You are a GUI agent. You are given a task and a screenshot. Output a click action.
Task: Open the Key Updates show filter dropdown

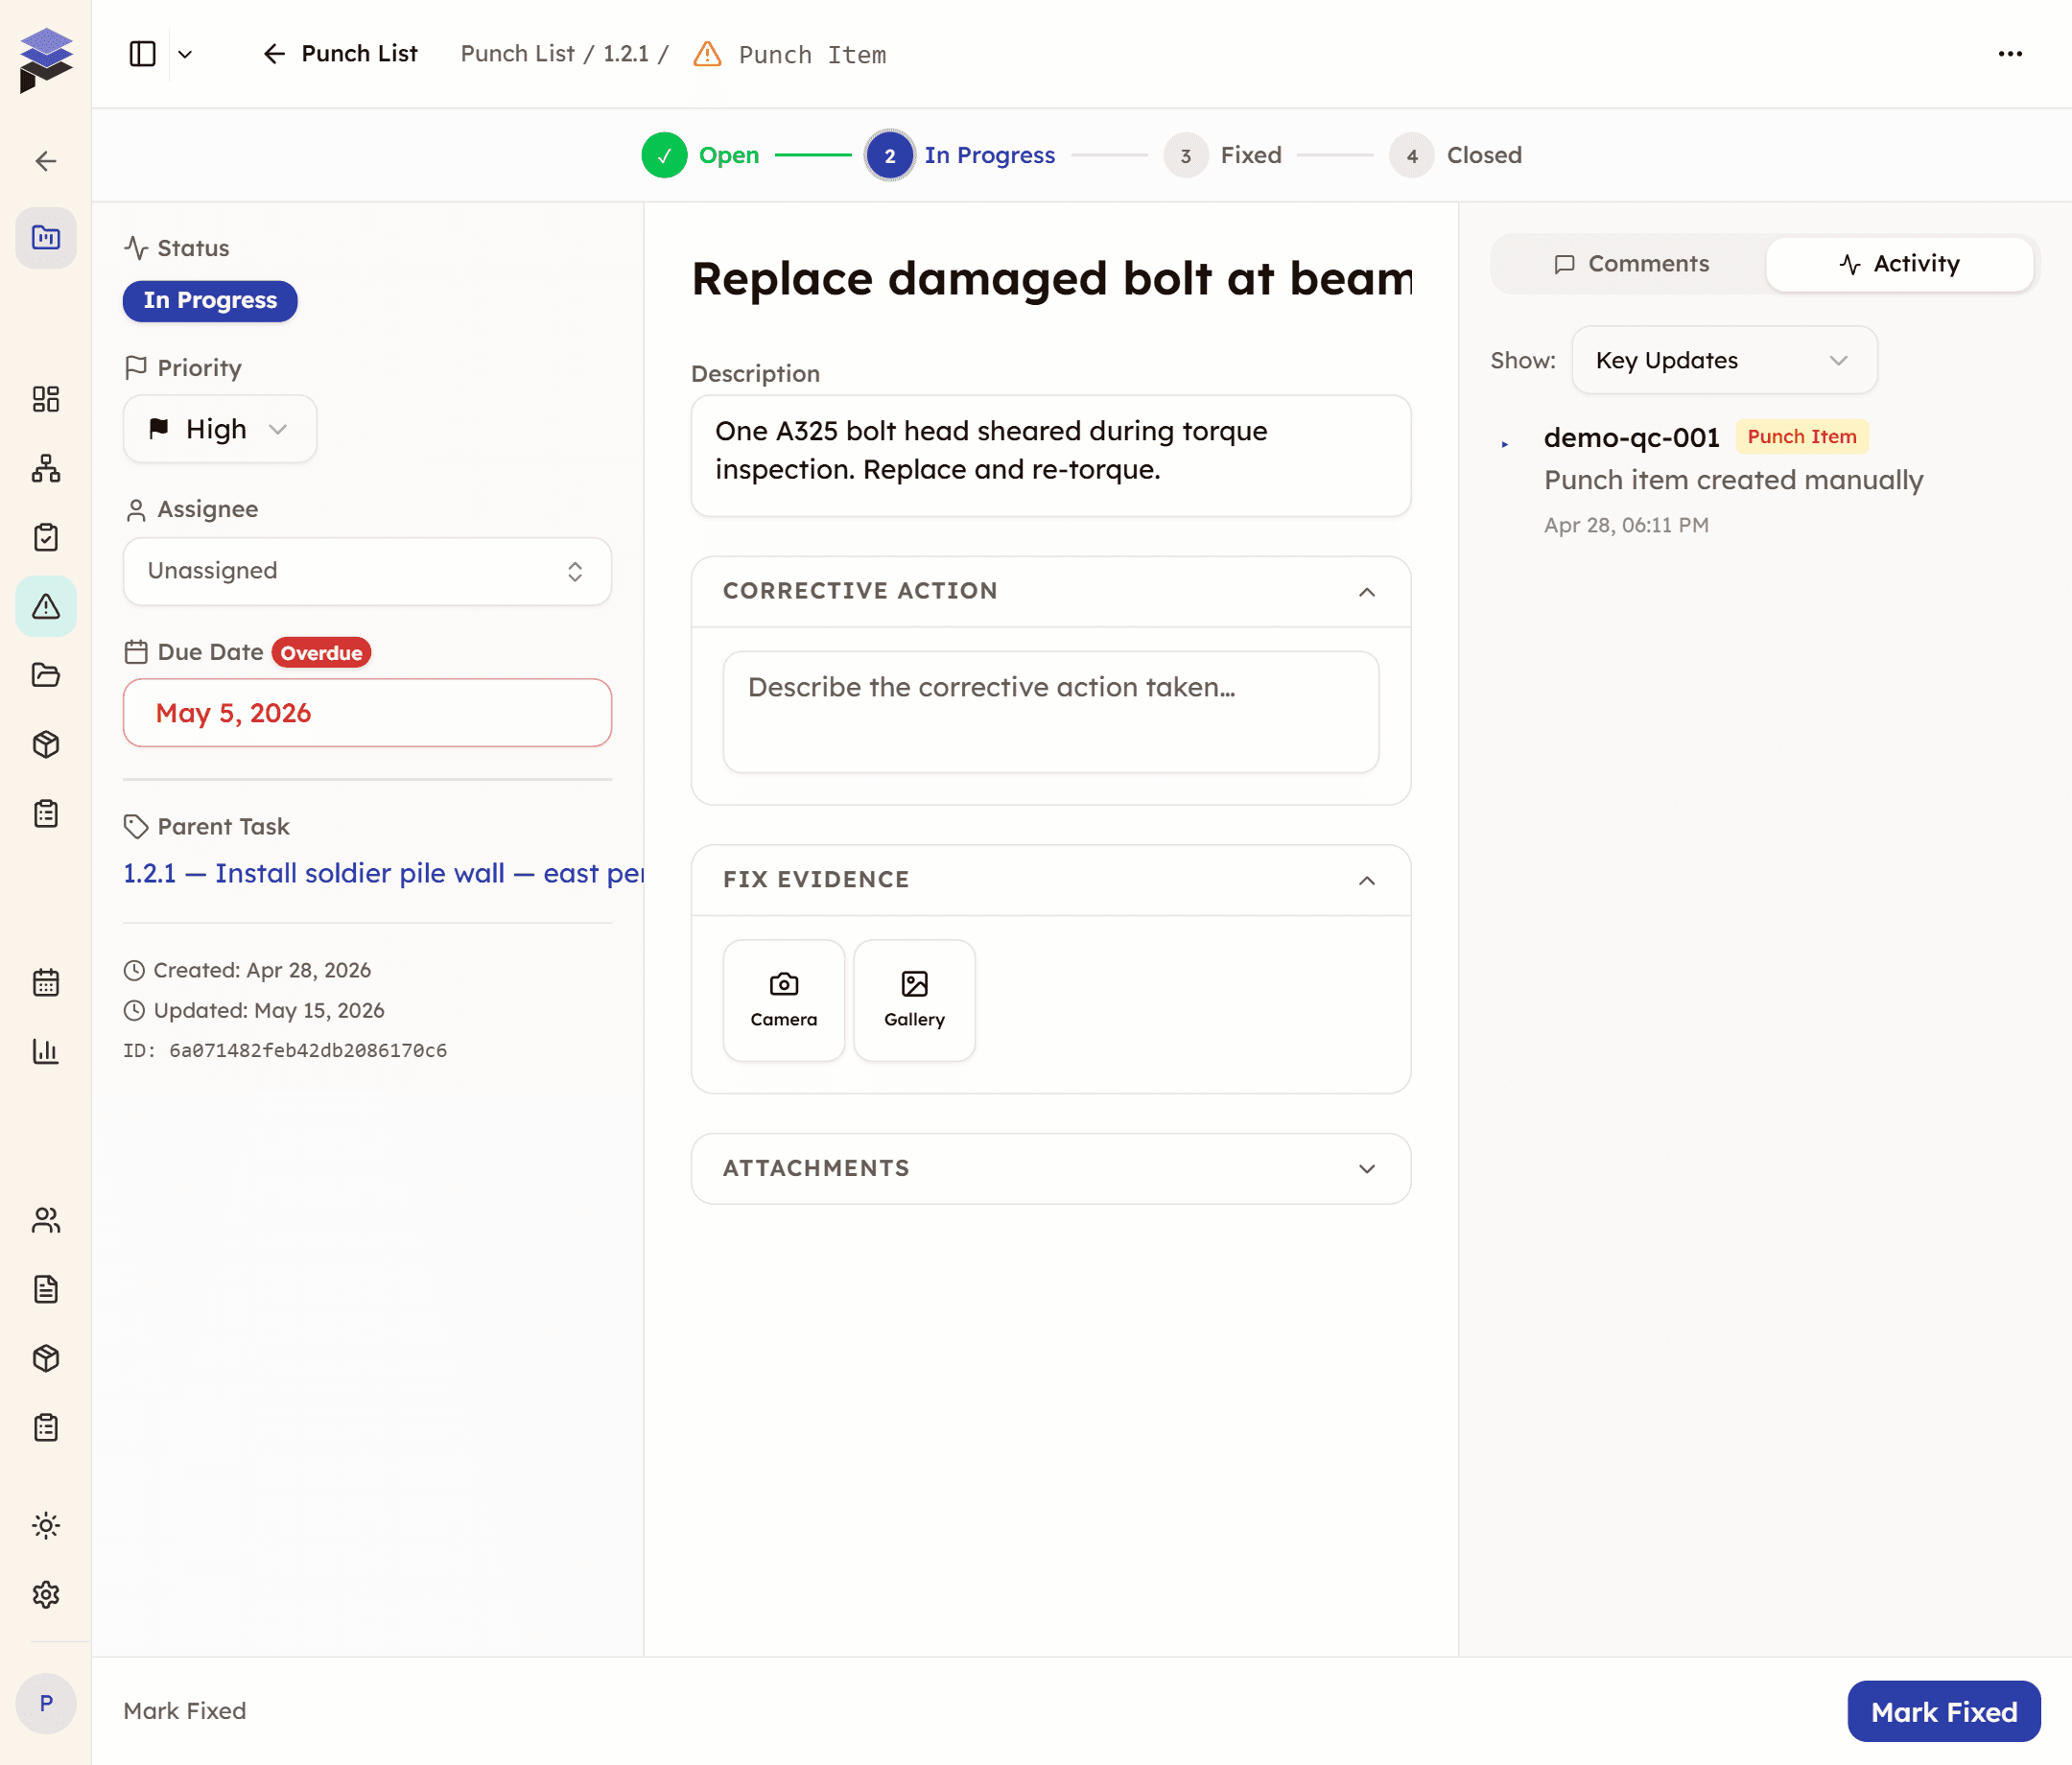[1724, 360]
